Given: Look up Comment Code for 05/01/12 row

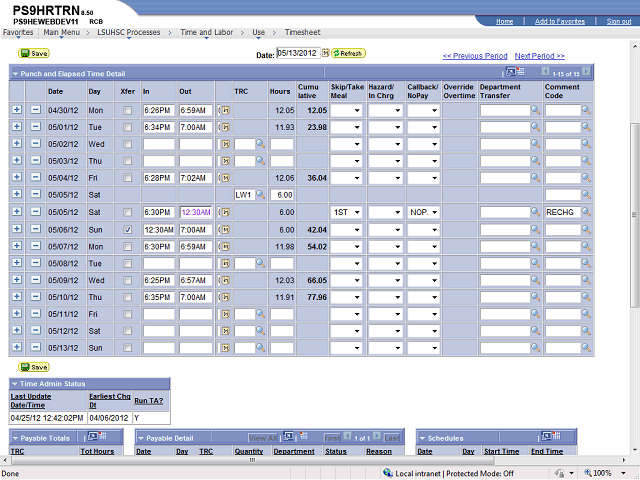Looking at the screenshot, I should point(588,127).
